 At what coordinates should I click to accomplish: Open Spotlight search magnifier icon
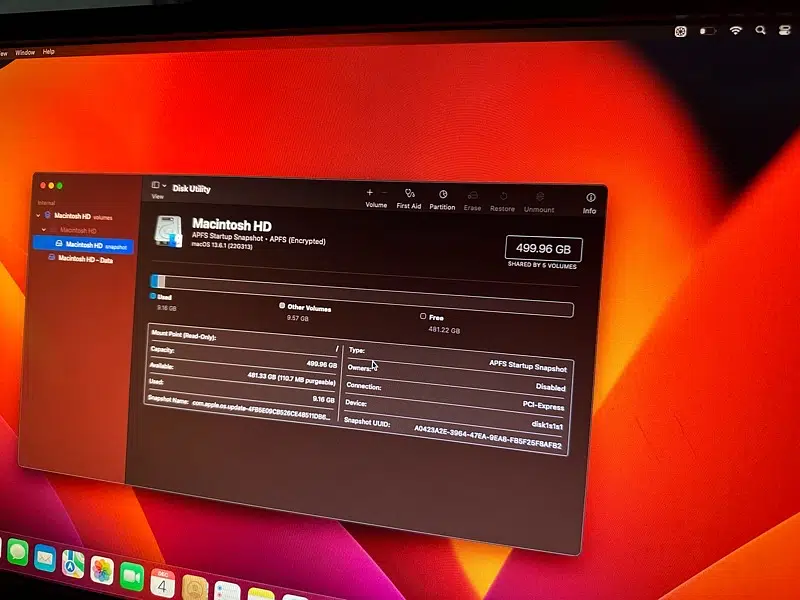[760, 30]
